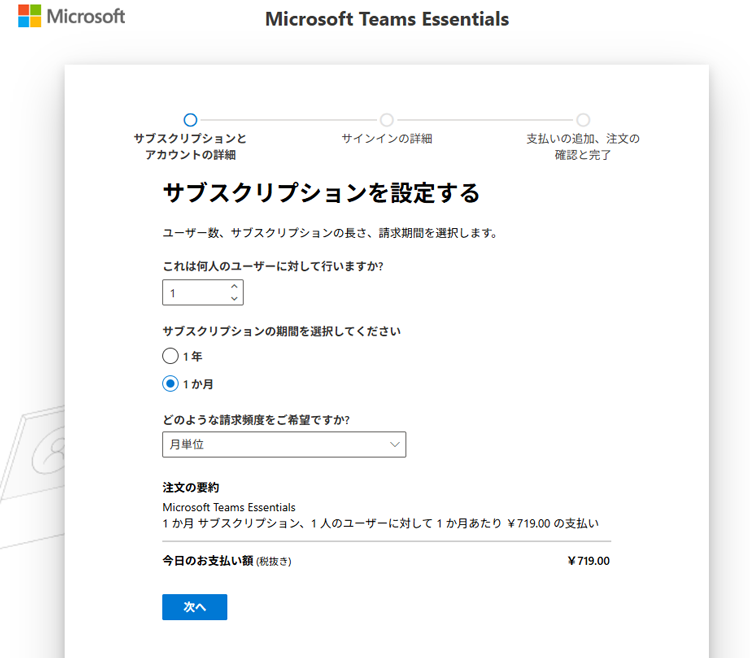This screenshot has width=750, height=658.
Task: Click Microsoft Teams Essentials in the order summary
Action: click(229, 507)
